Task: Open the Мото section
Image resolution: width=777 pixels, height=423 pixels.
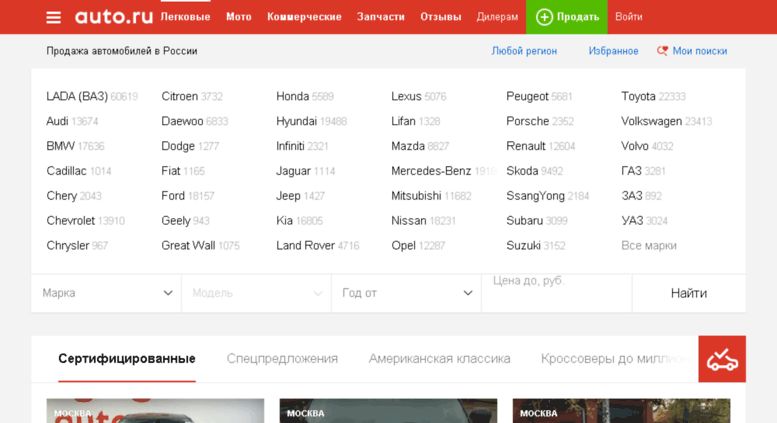Action: pyautogui.click(x=239, y=17)
